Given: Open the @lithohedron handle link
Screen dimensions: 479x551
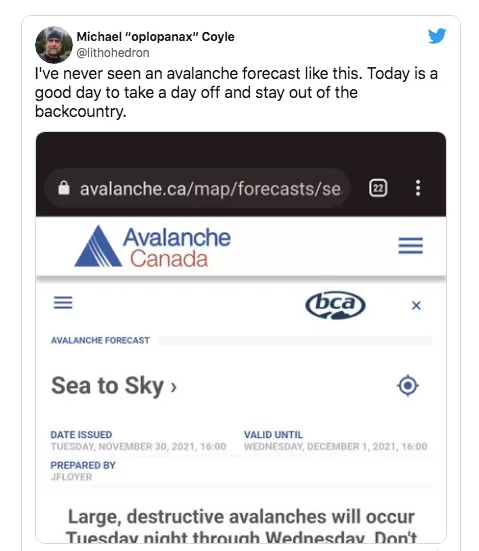Looking at the screenshot, I should 113,53.
